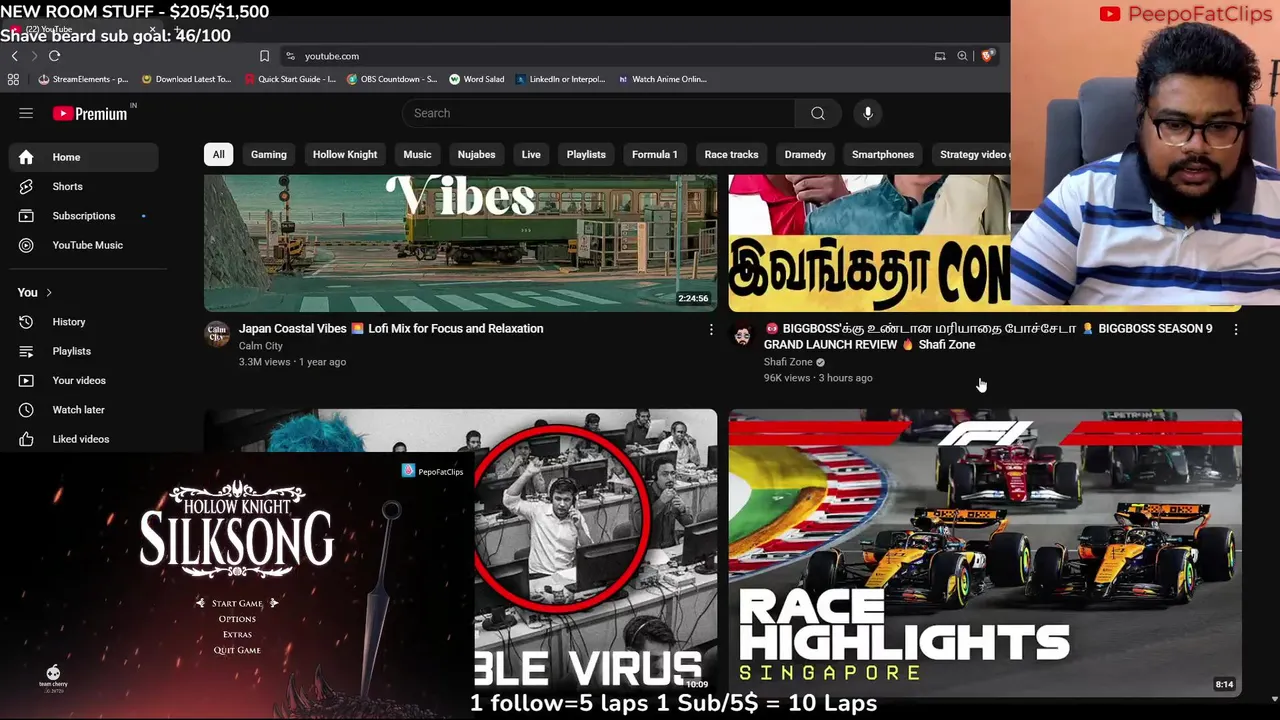Screen dimensions: 1280x720
Task: Open site settings icon beside youtube.com
Action: pos(290,56)
